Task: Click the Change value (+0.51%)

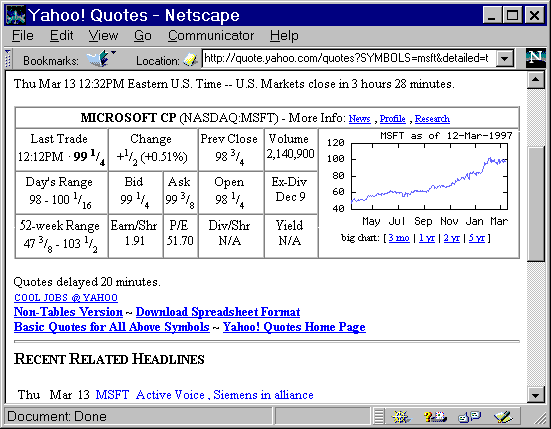Action: click(x=164, y=156)
